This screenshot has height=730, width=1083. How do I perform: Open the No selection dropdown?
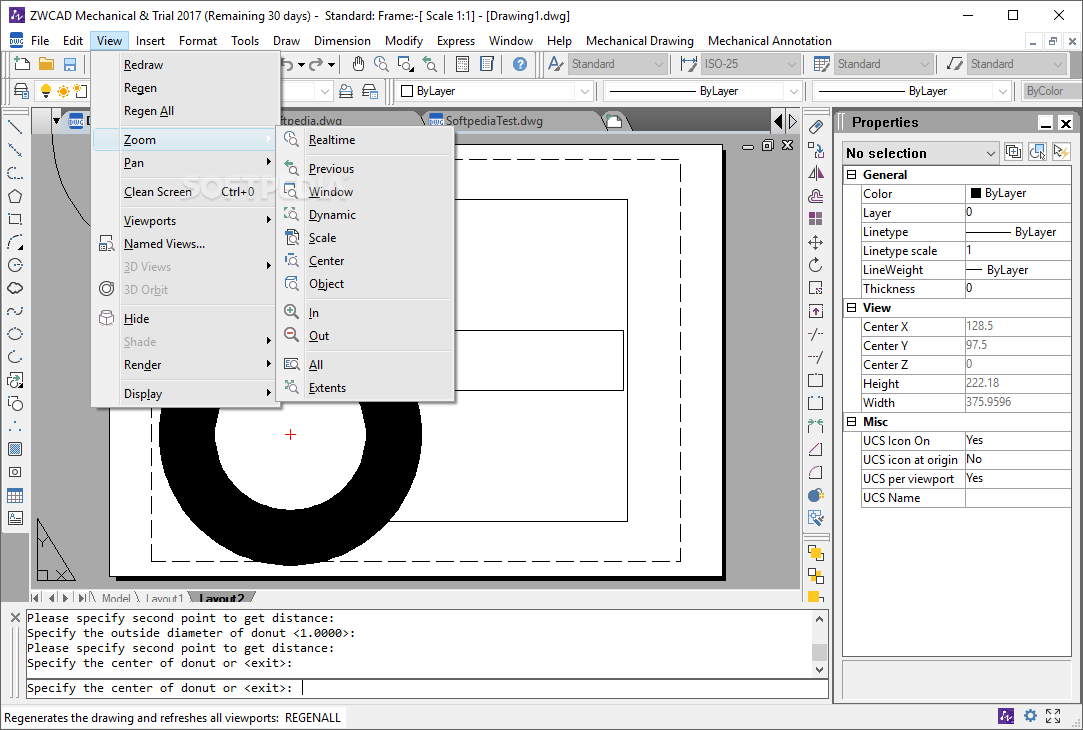click(x=921, y=153)
